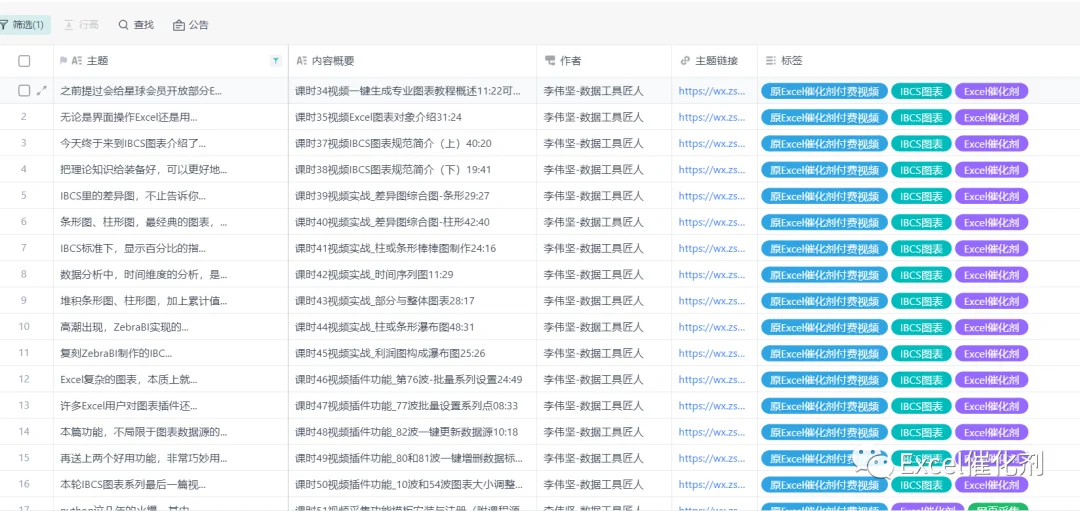Viewport: 1080px width, 511px height.
Task: Click summary 课时41视频实战_柱或条形棒棒图制作
Action: [x=395, y=248]
